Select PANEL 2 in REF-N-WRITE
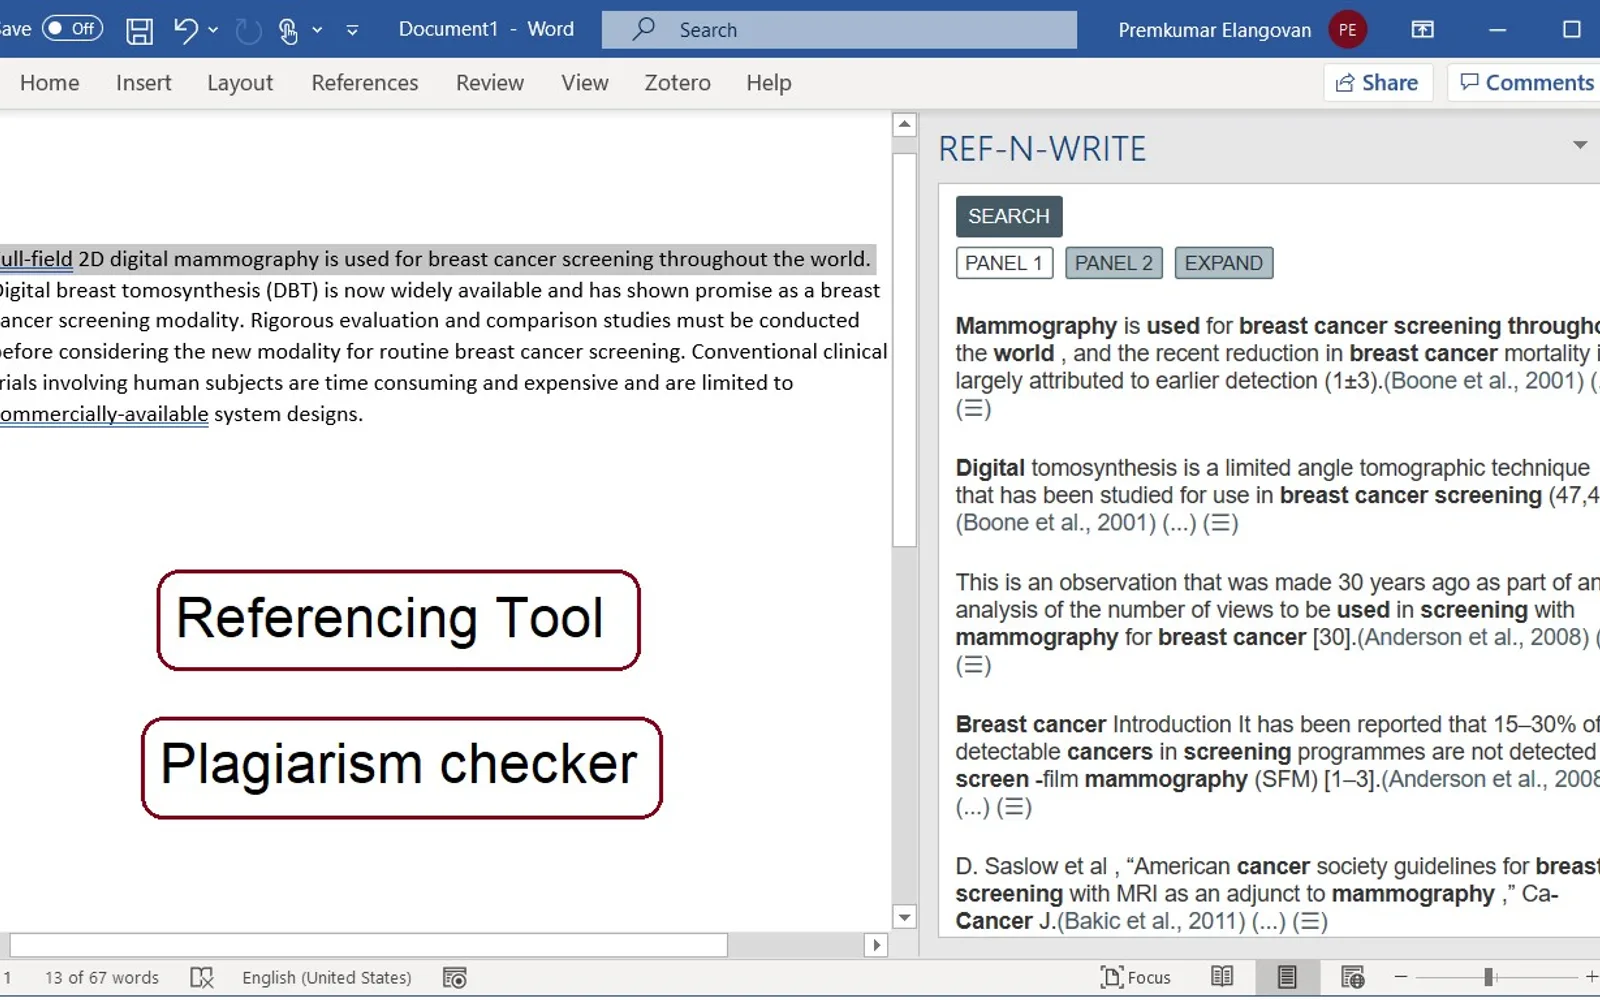This screenshot has height=1000, width=1600. click(1114, 263)
